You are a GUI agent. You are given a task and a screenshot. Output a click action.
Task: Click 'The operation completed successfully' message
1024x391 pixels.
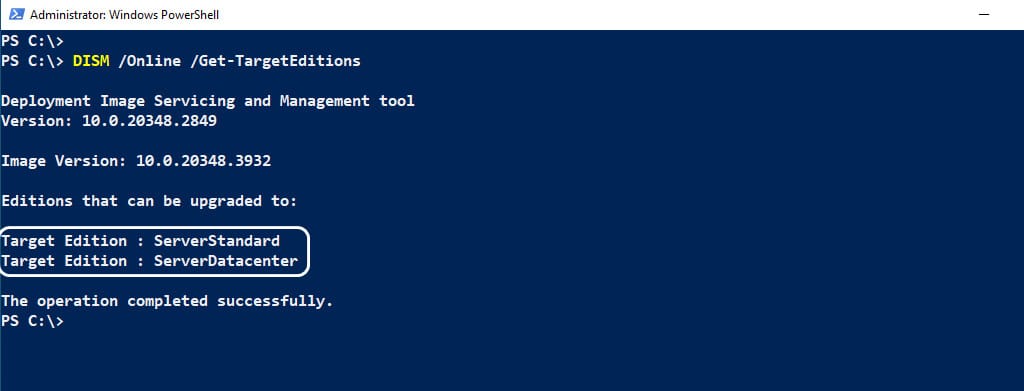(167, 302)
